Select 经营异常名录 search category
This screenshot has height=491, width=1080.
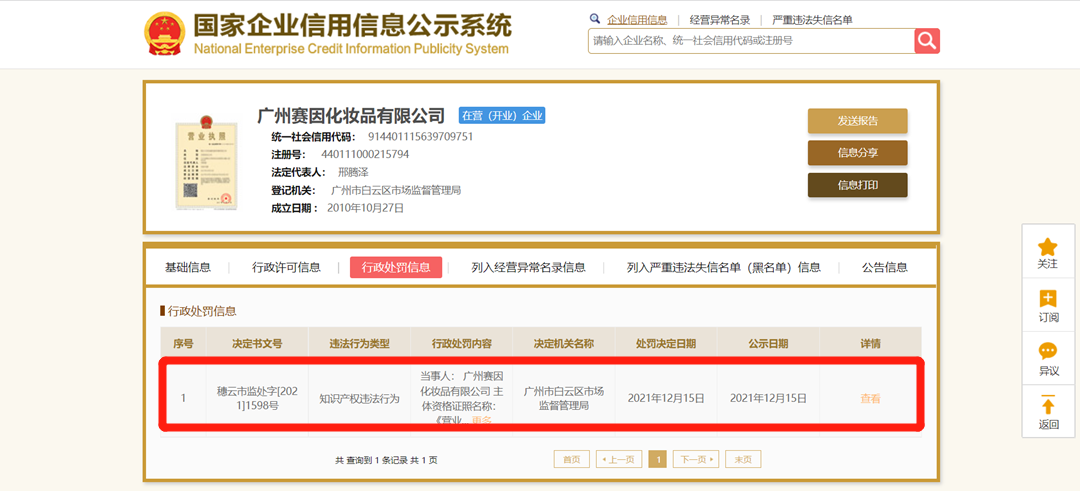coord(719,20)
